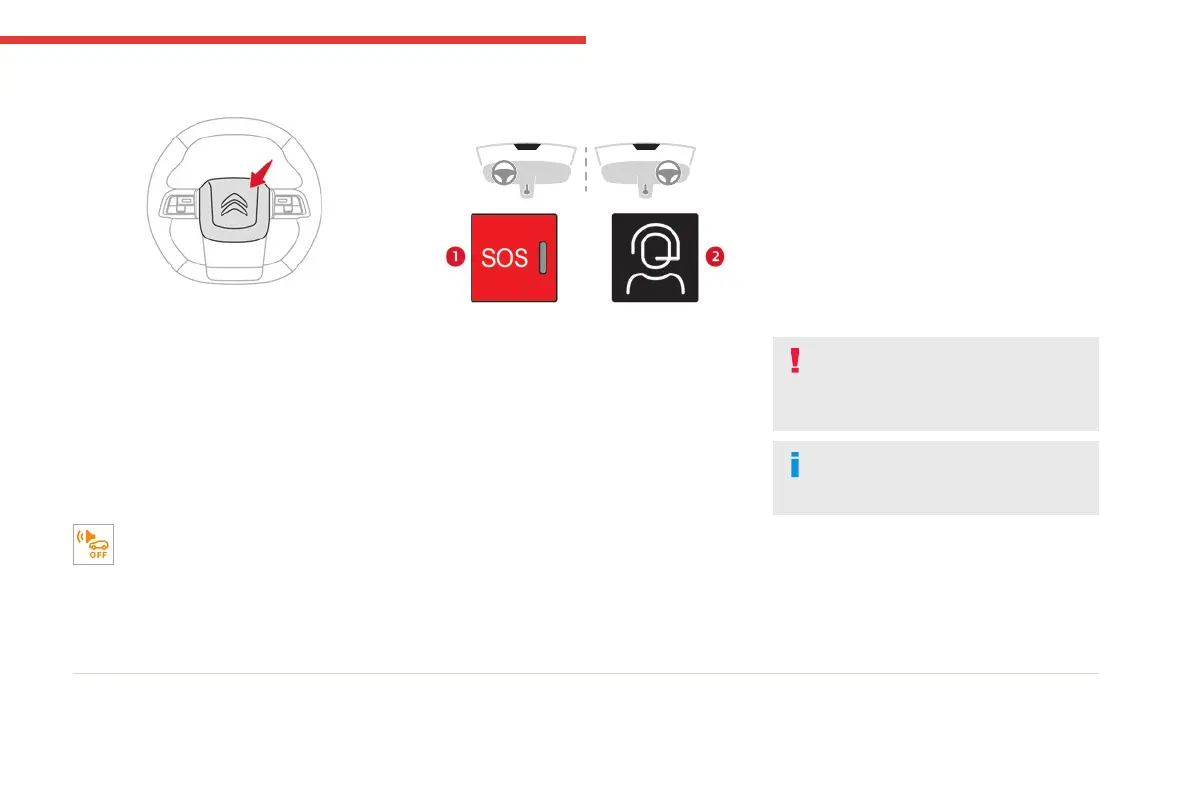This screenshot has width=1191, height=794.
Task: Select the left-hand drive overhead console diagram
Action: [x=526, y=169]
